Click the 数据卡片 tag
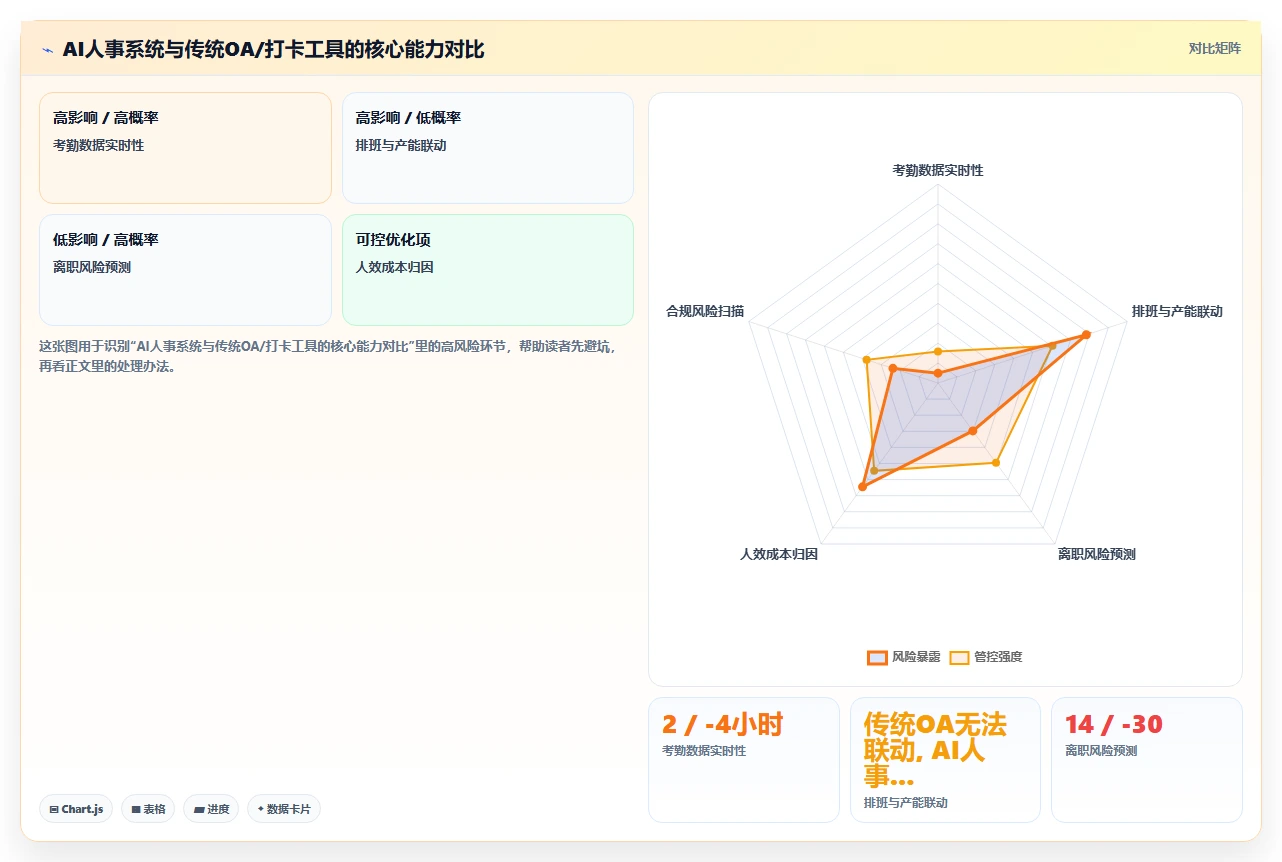The height and width of the screenshot is (862, 1282). pos(284,809)
